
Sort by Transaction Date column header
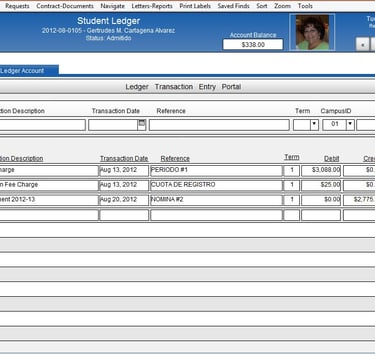click(x=124, y=158)
